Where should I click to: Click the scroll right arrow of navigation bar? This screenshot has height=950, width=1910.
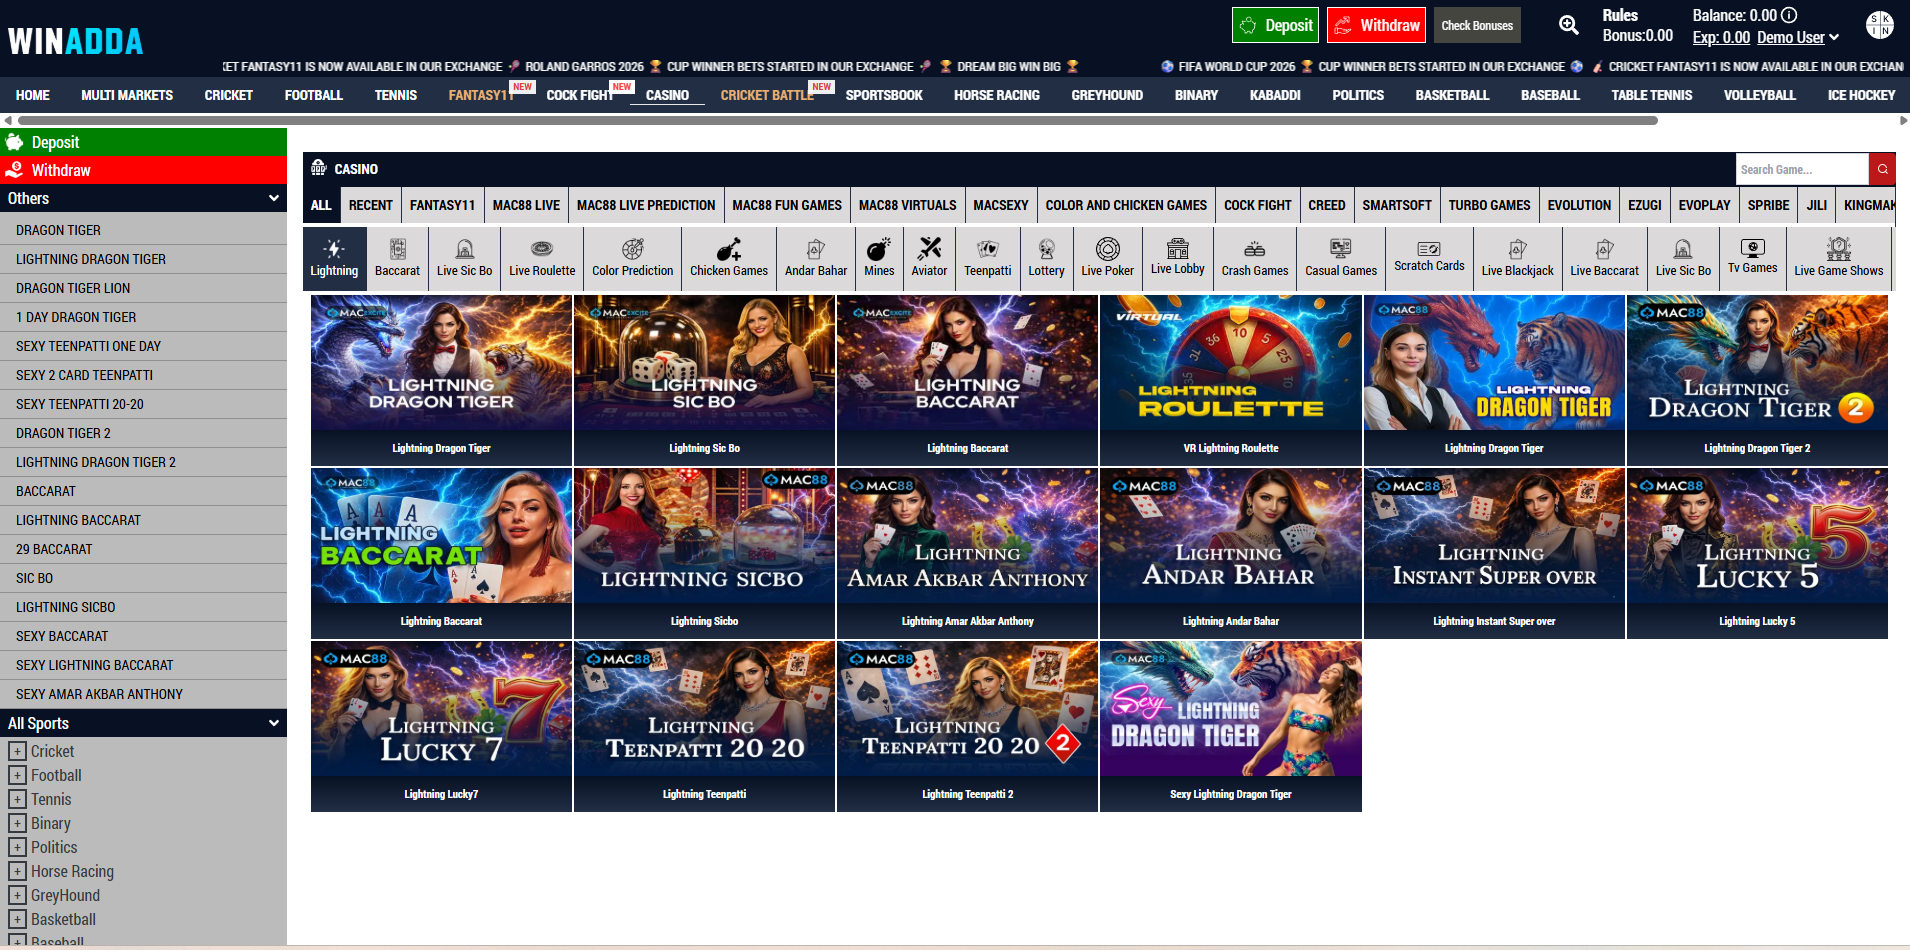1903,120
